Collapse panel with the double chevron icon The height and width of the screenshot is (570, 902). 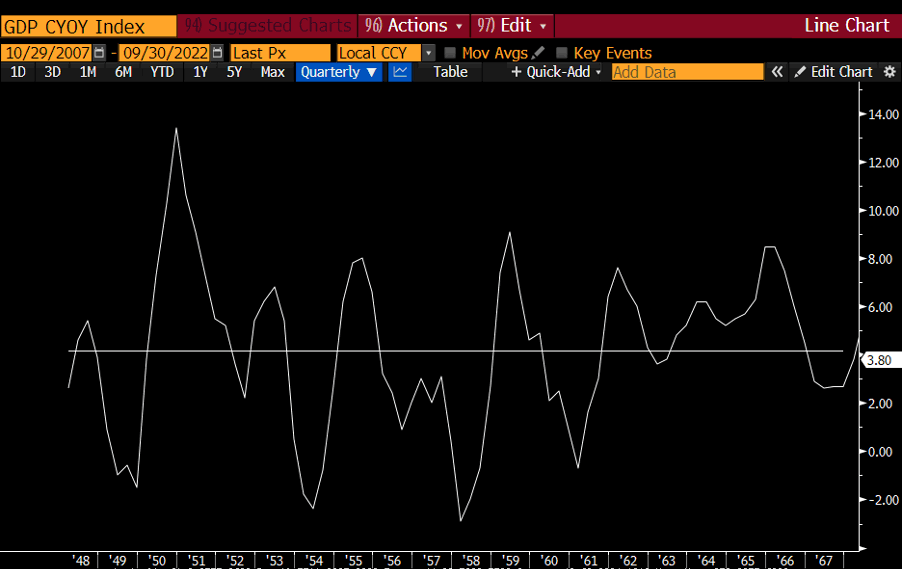777,72
